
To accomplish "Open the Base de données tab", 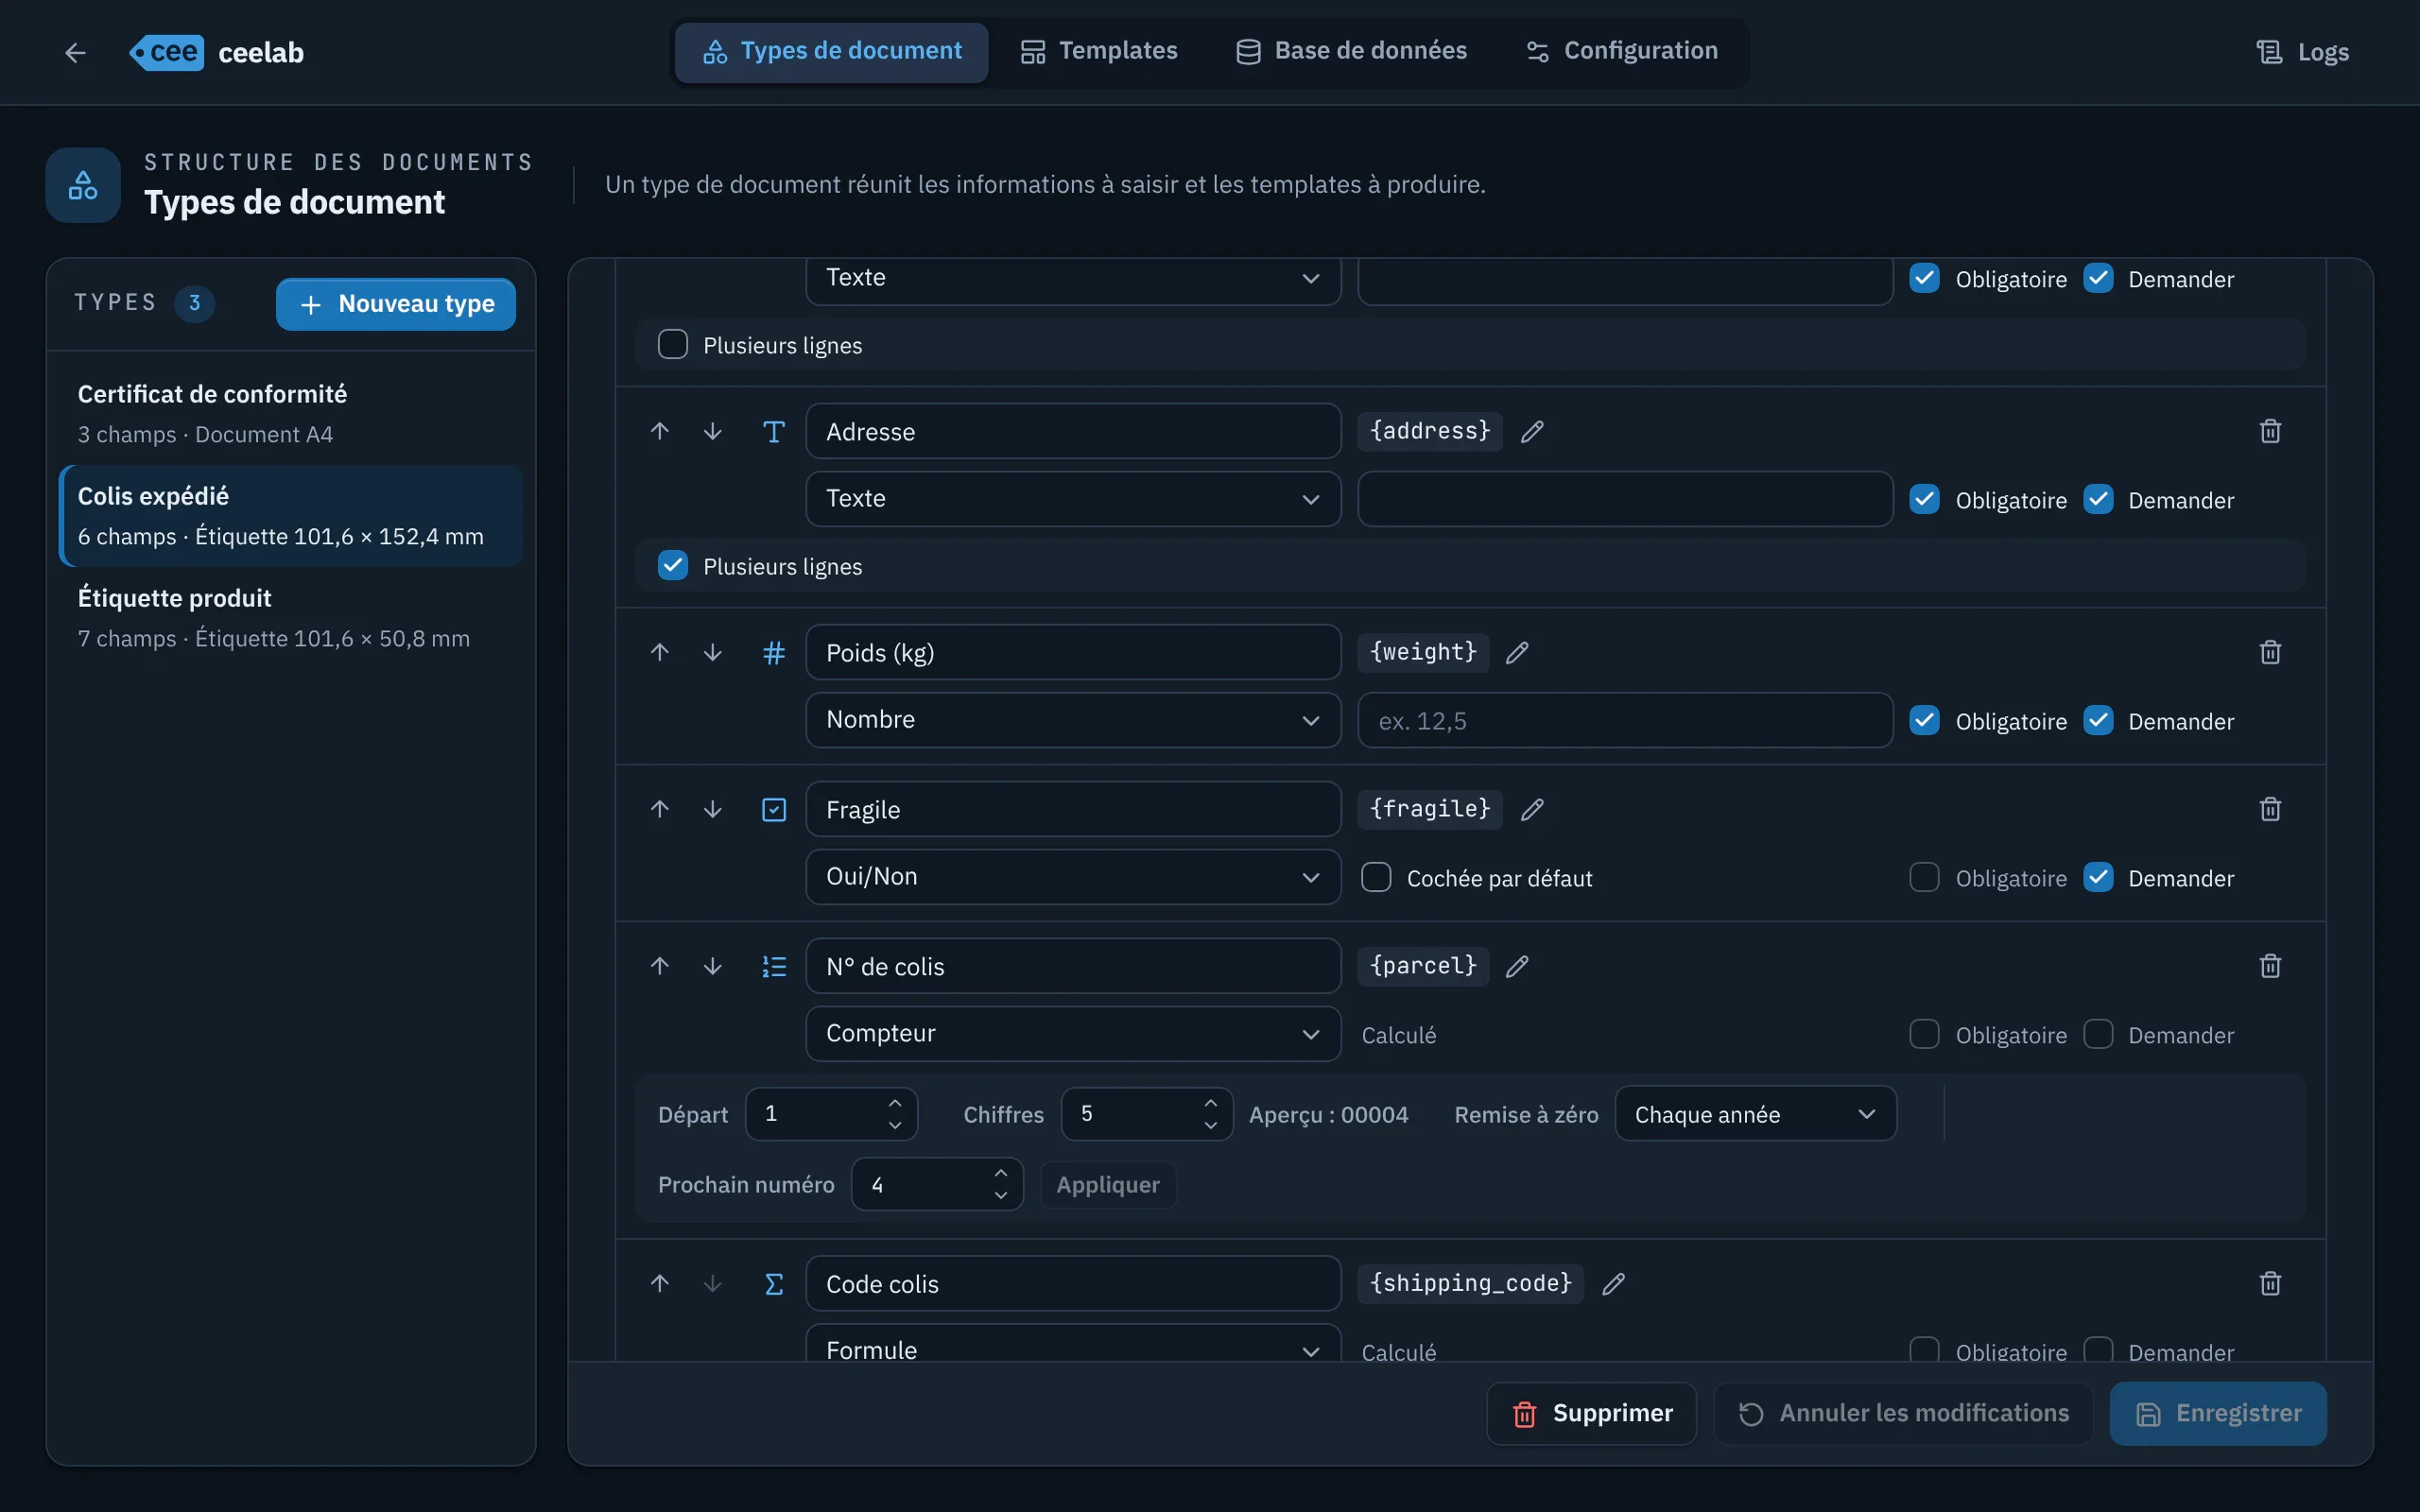I will pos(1351,51).
